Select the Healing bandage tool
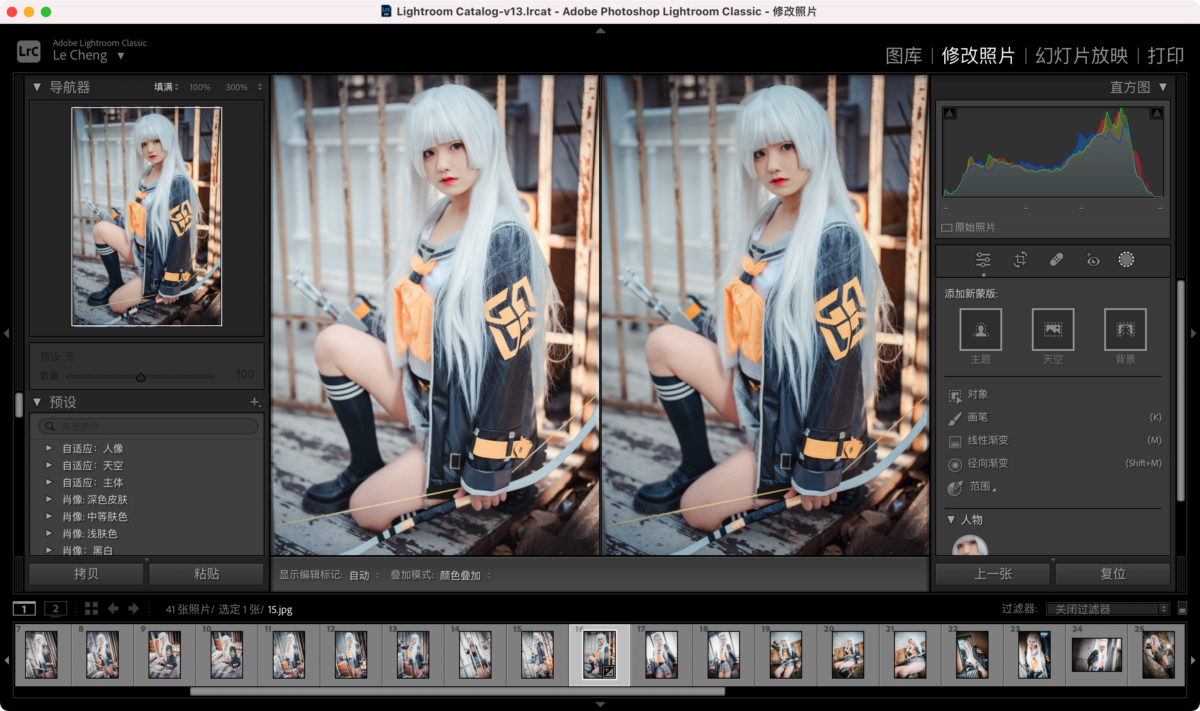The width and height of the screenshot is (1200, 711). click(1056, 260)
